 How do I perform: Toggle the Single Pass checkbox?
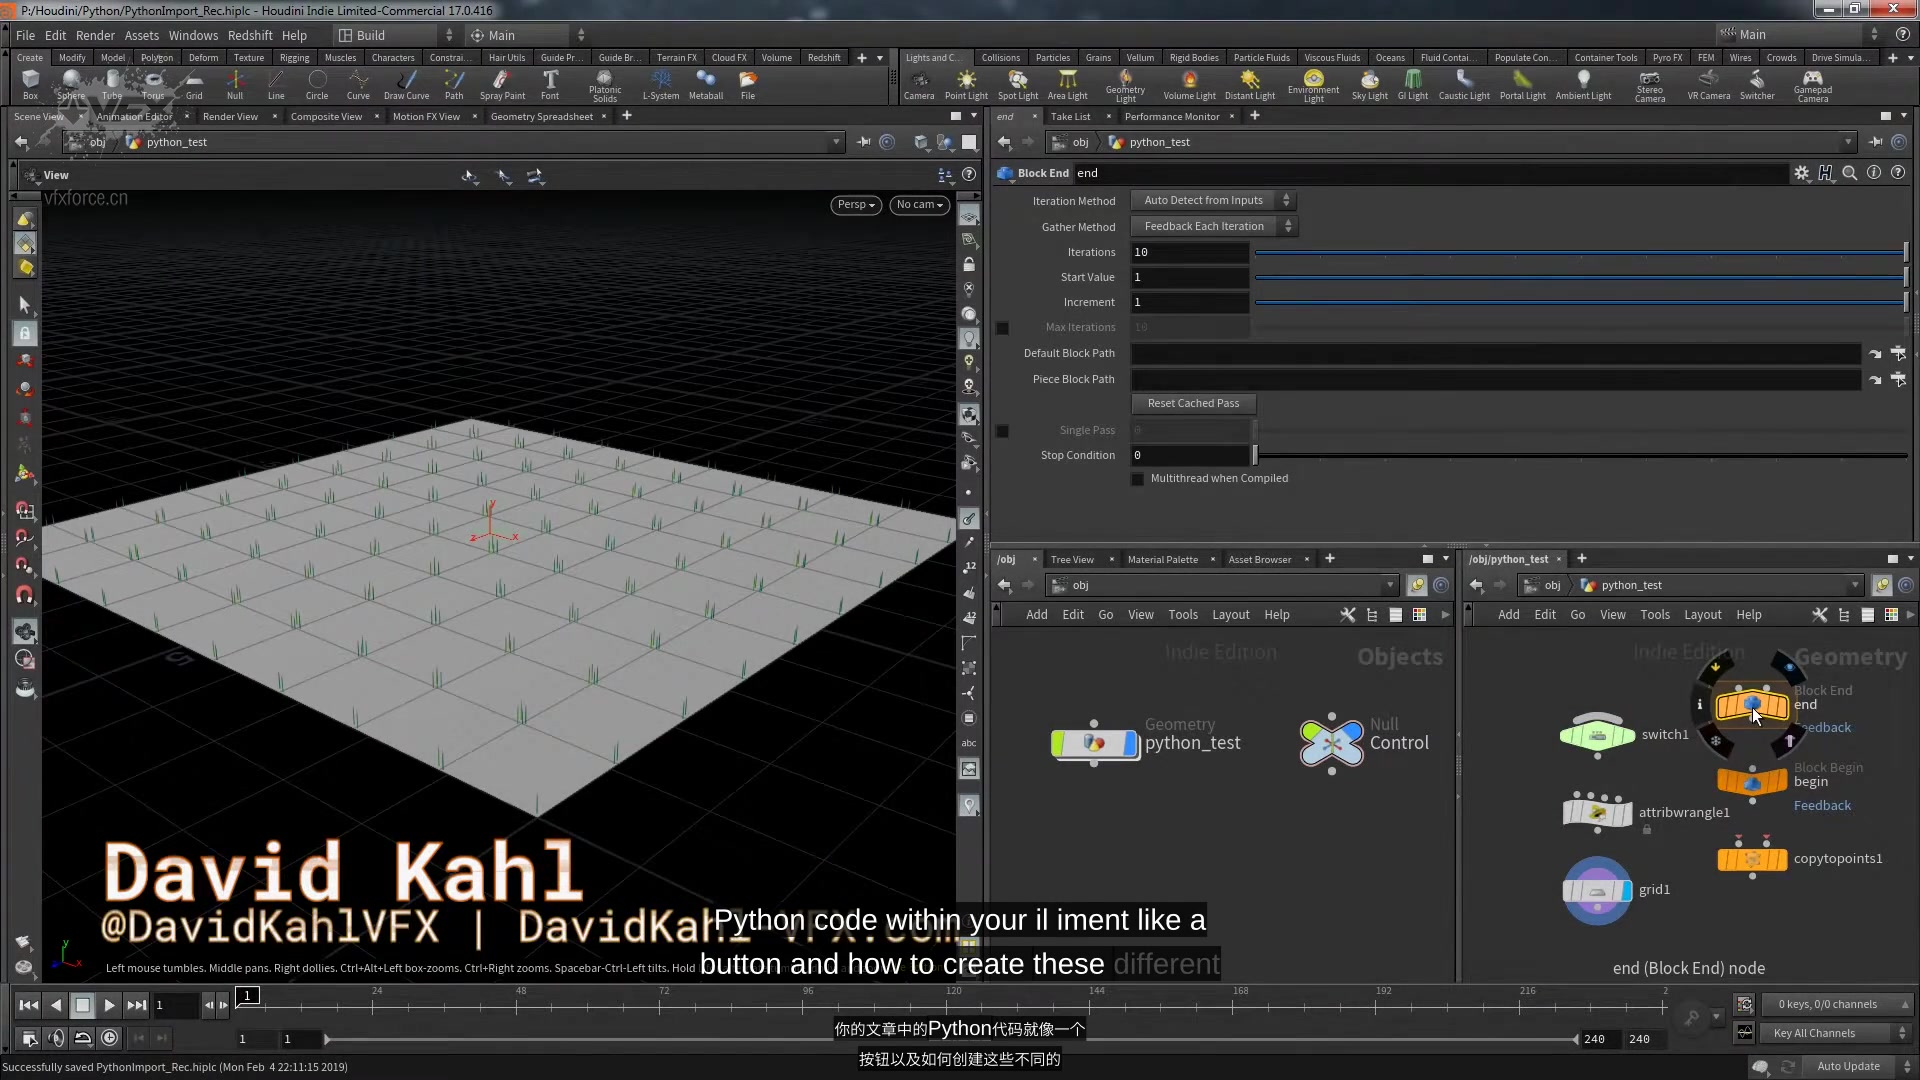pos(1003,431)
